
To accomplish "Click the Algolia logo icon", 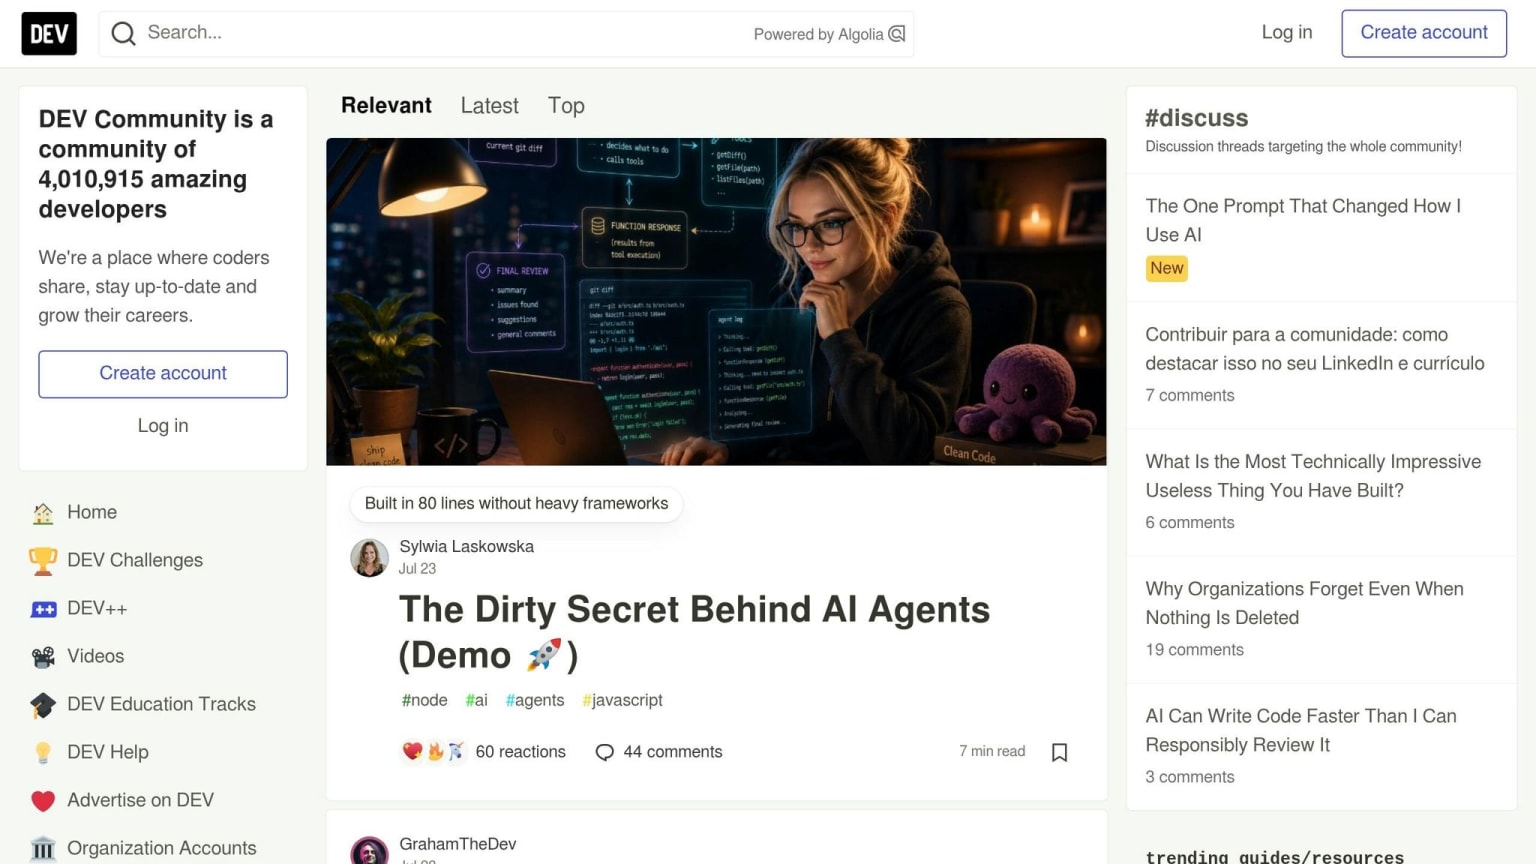I will coord(897,34).
